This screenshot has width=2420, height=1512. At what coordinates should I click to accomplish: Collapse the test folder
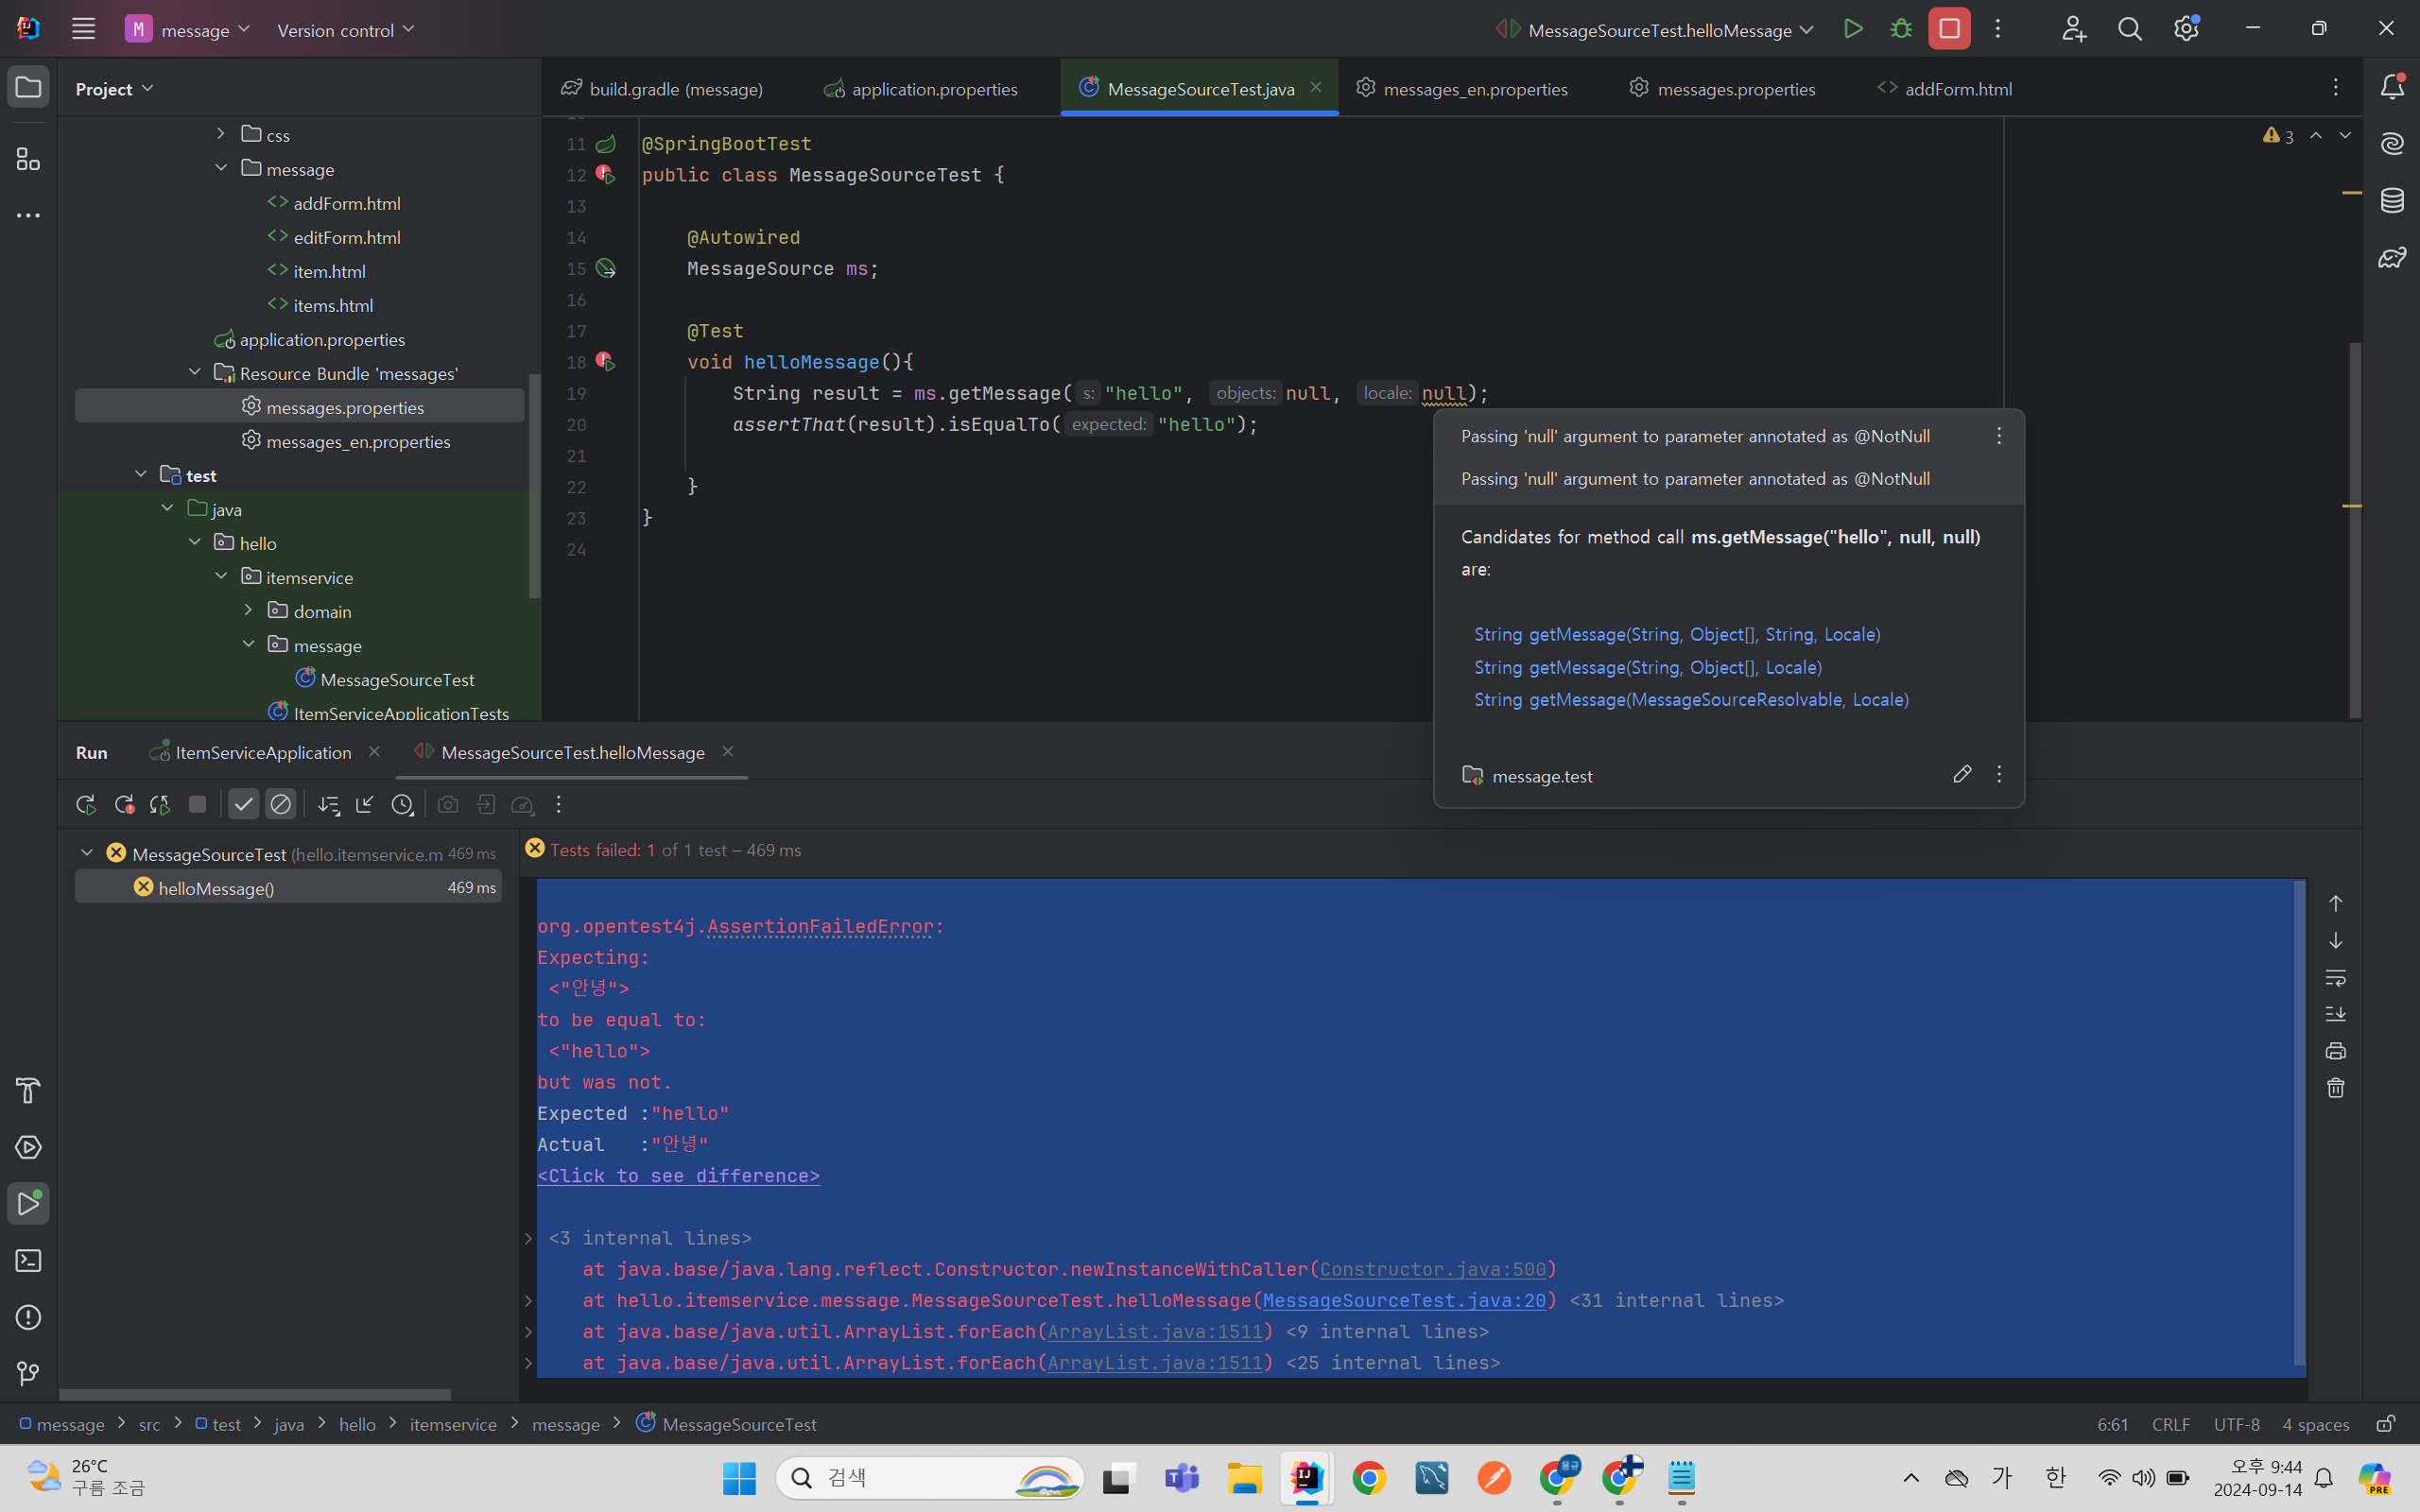141,474
